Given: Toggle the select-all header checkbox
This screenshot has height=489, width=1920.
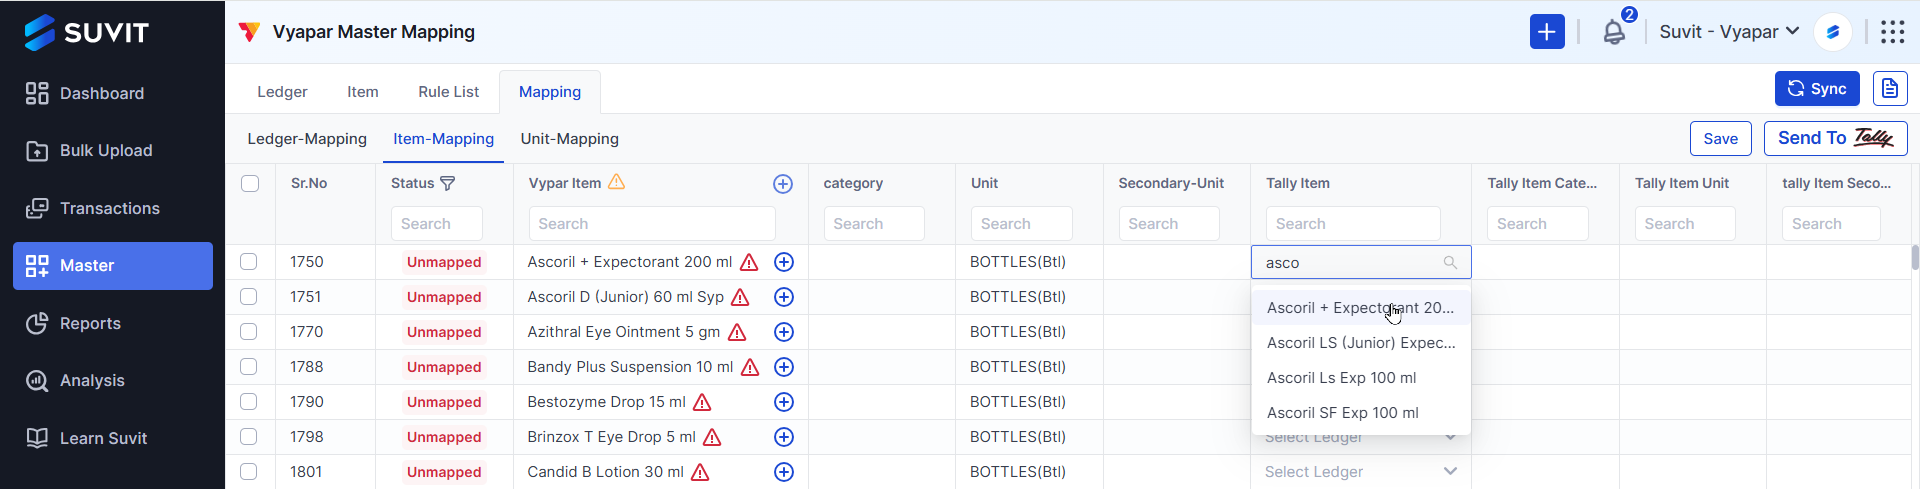Looking at the screenshot, I should click(250, 183).
